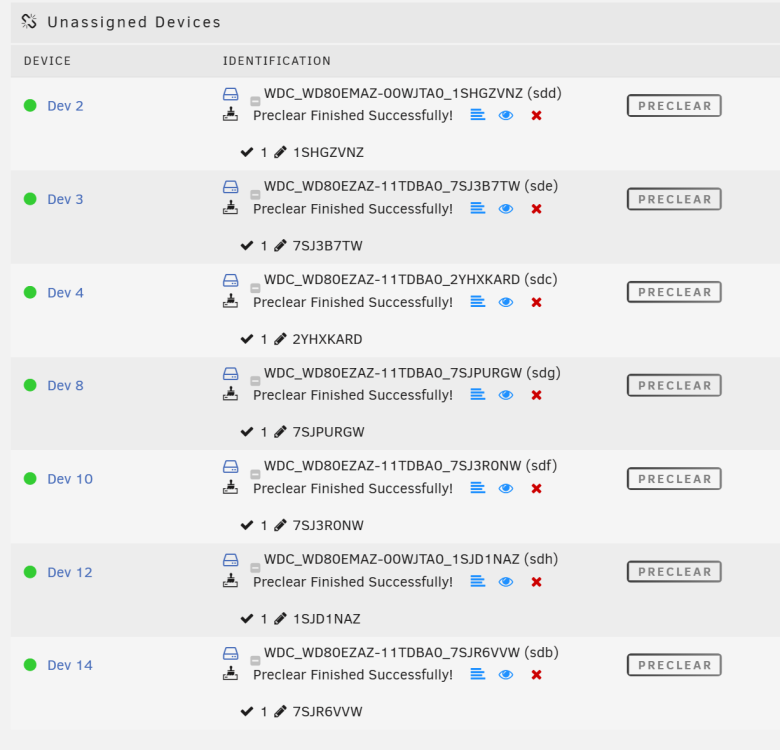
Task: Click red X to clear Dev 3 preclear status
Action: [x=536, y=209]
